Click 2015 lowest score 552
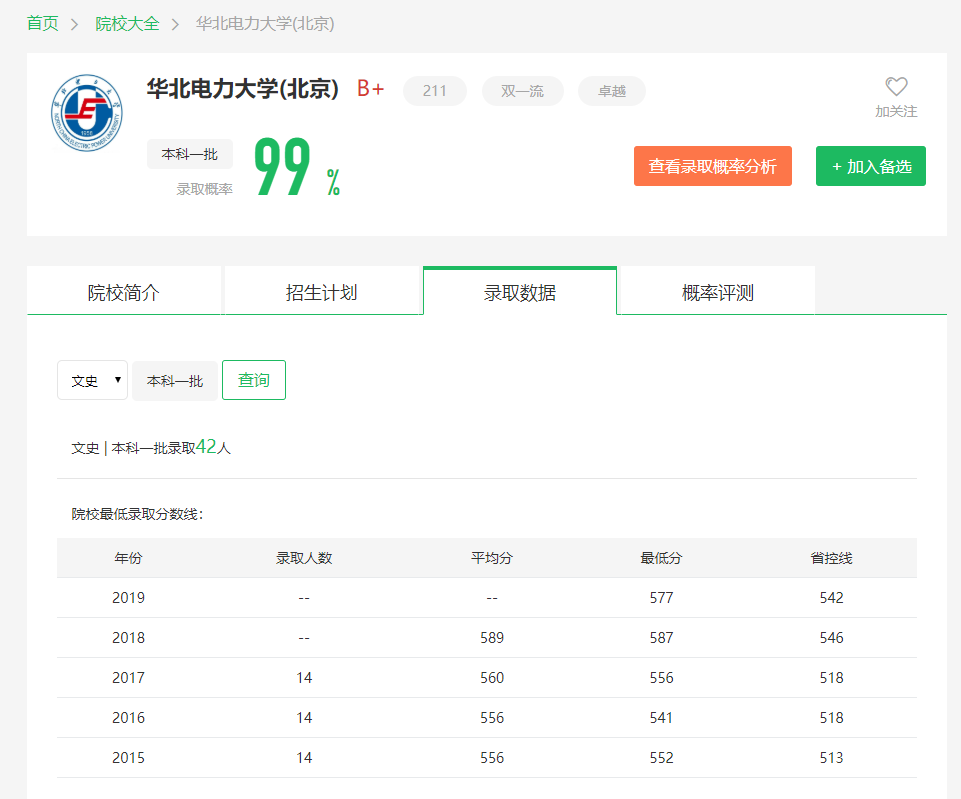This screenshot has height=799, width=961. (661, 758)
